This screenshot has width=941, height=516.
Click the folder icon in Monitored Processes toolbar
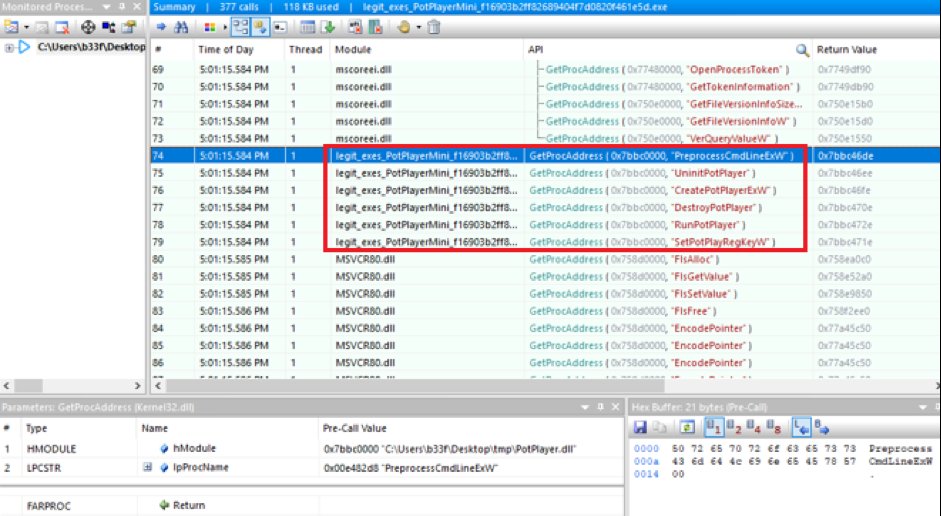128,27
